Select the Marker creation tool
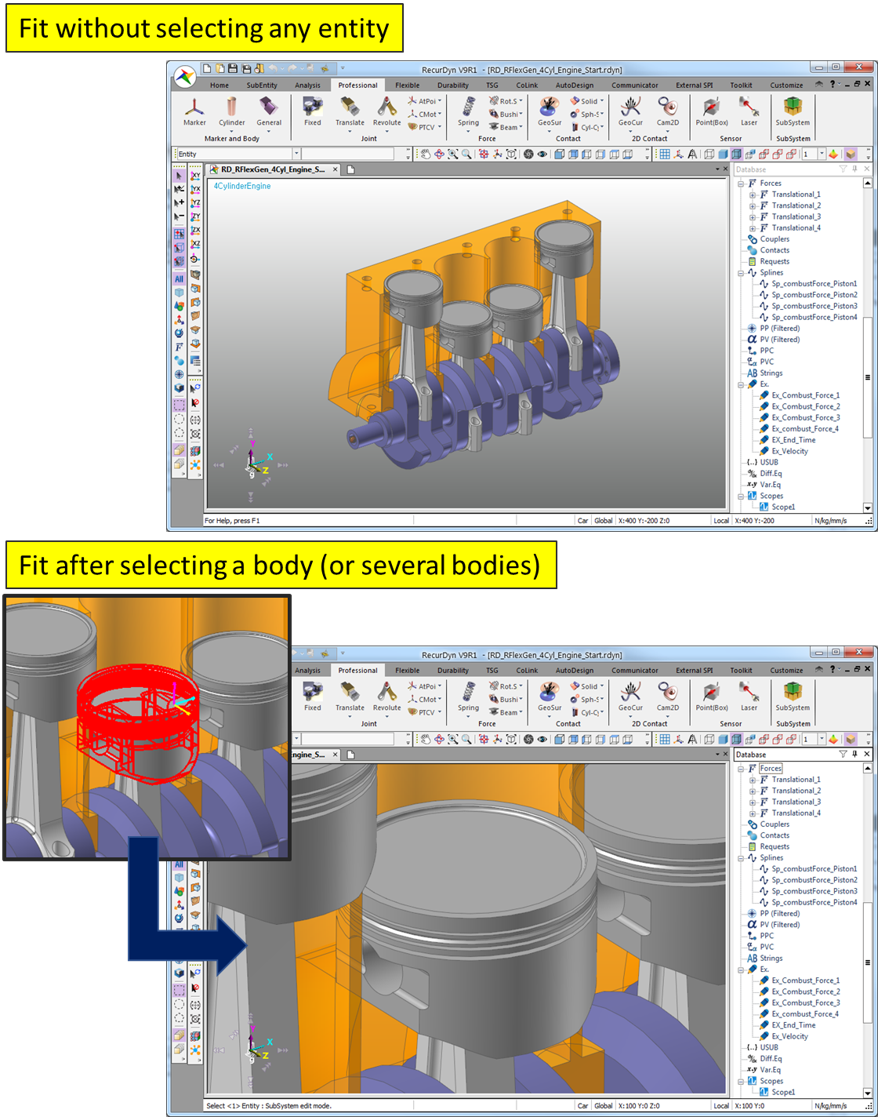This screenshot has width=878, height=1117. coord(194,113)
